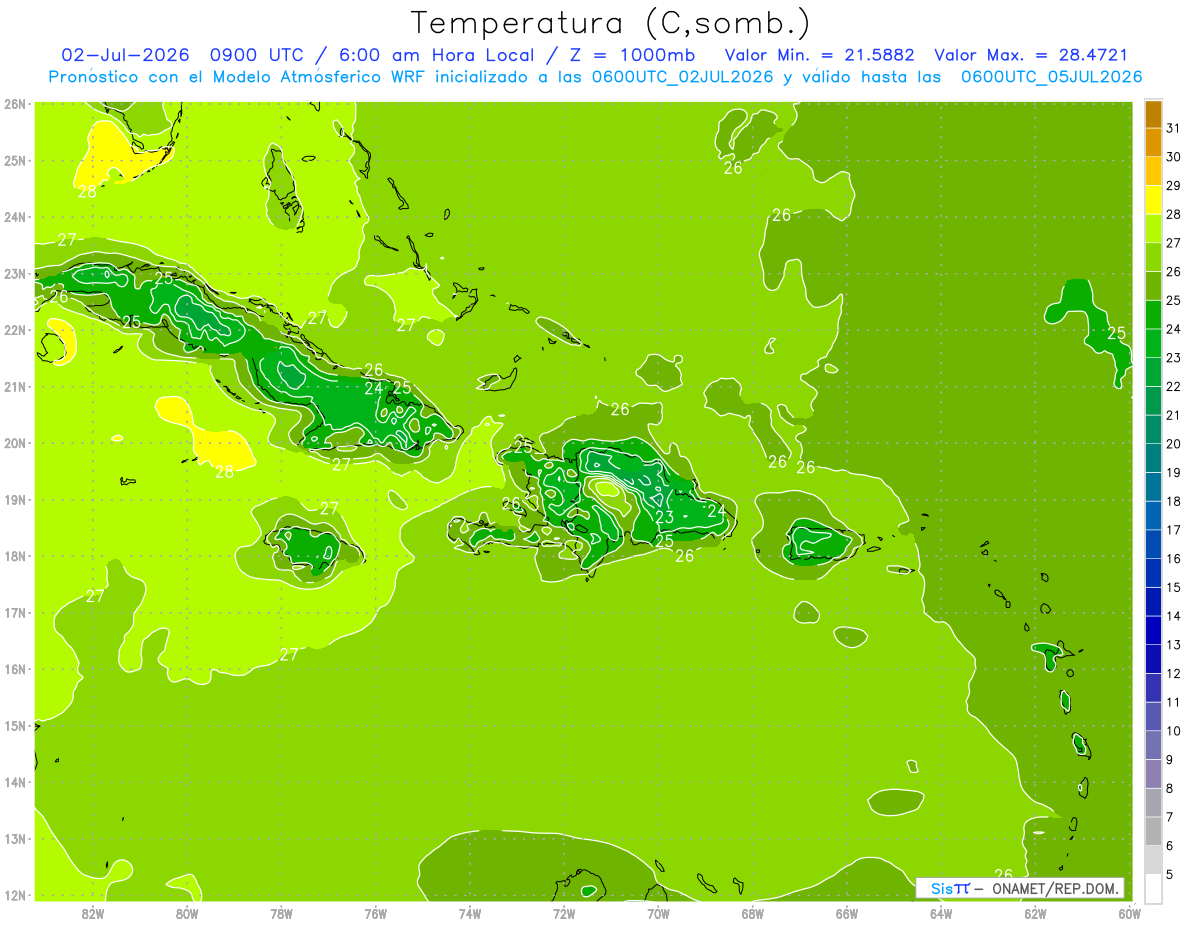Click the "78W" longitude axis label

tap(281, 913)
